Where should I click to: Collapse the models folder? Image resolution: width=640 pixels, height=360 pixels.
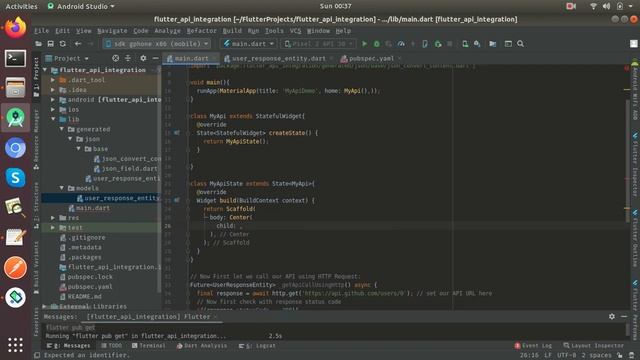pos(62,188)
